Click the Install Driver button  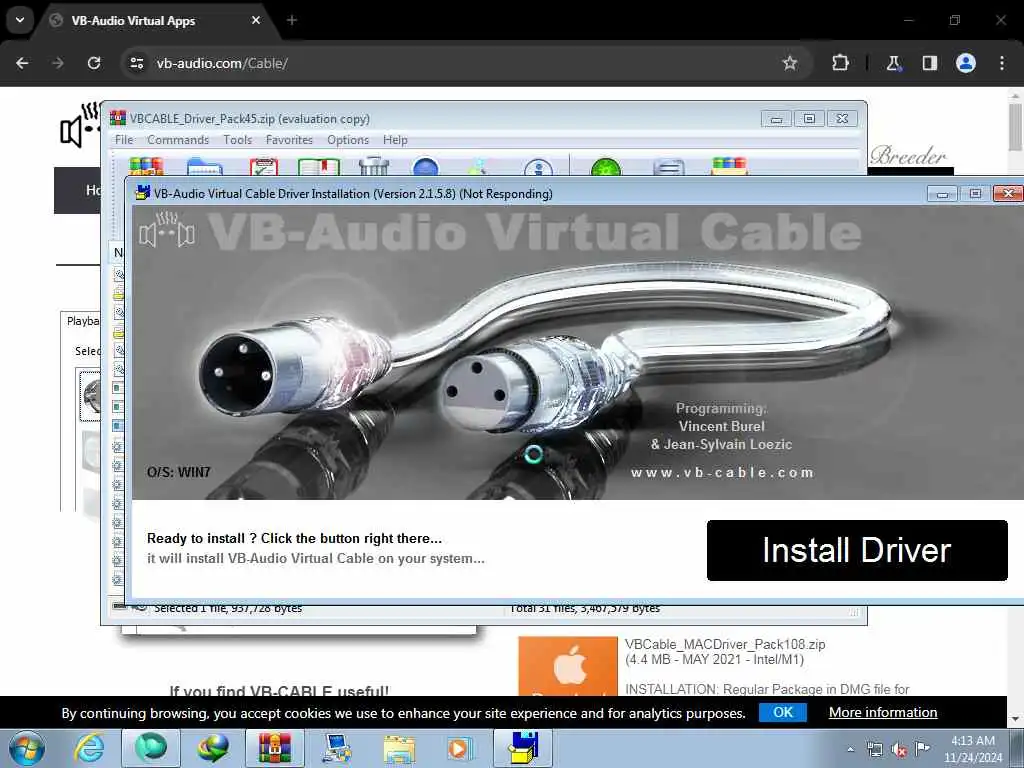point(857,550)
